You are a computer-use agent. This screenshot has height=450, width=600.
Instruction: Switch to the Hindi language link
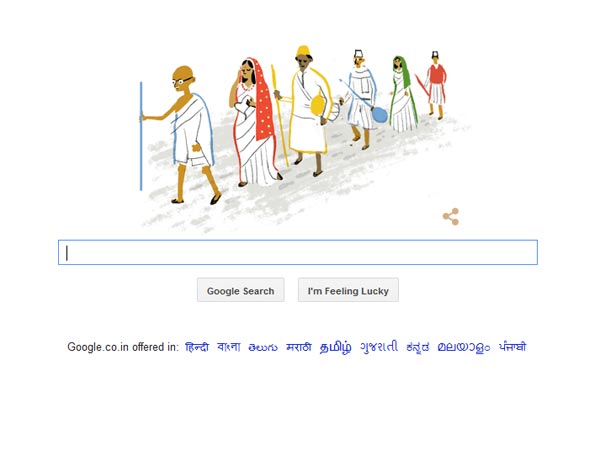(197, 347)
